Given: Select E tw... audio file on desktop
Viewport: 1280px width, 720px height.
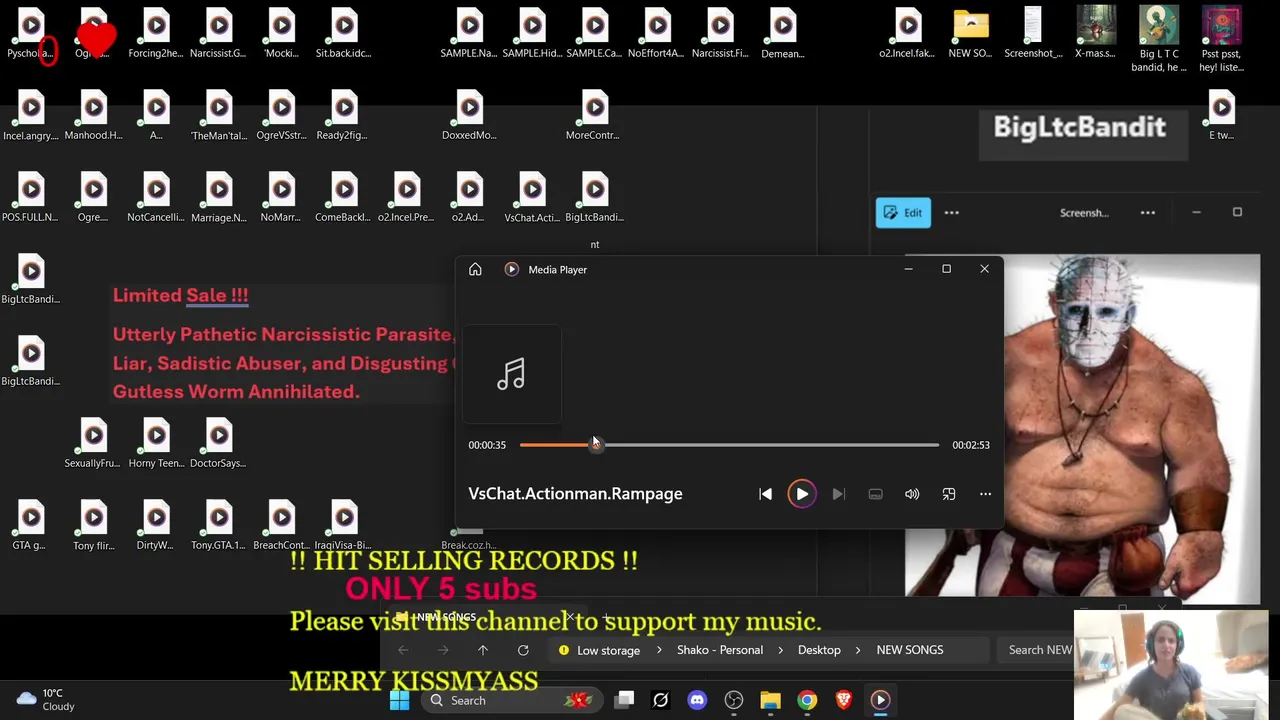Looking at the screenshot, I should (x=1221, y=116).
